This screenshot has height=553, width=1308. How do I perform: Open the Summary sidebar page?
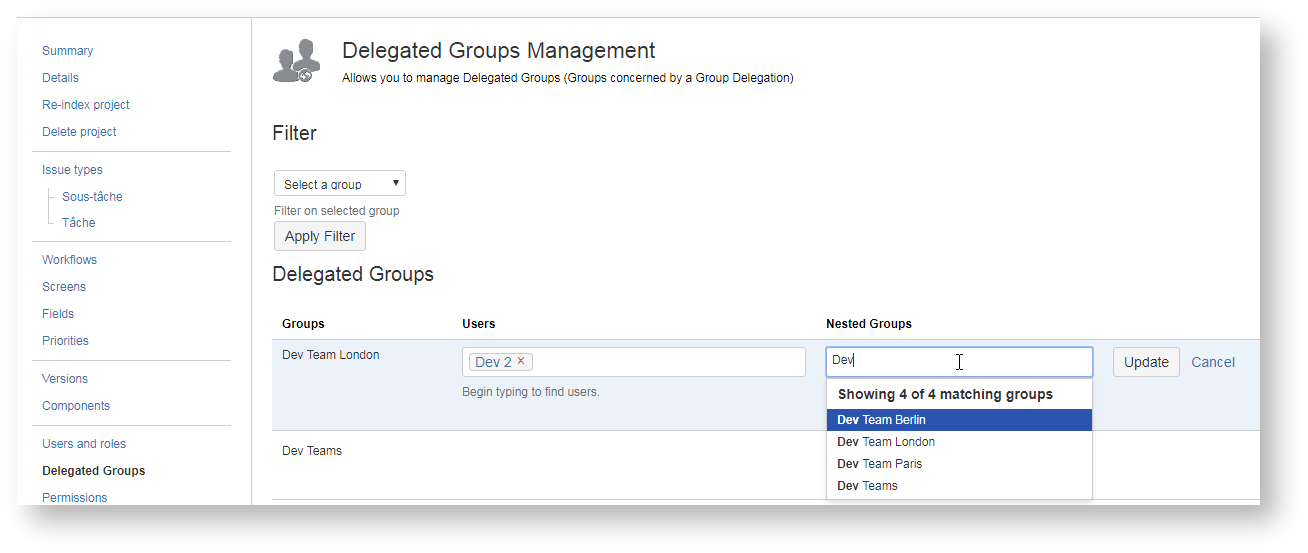tap(67, 51)
